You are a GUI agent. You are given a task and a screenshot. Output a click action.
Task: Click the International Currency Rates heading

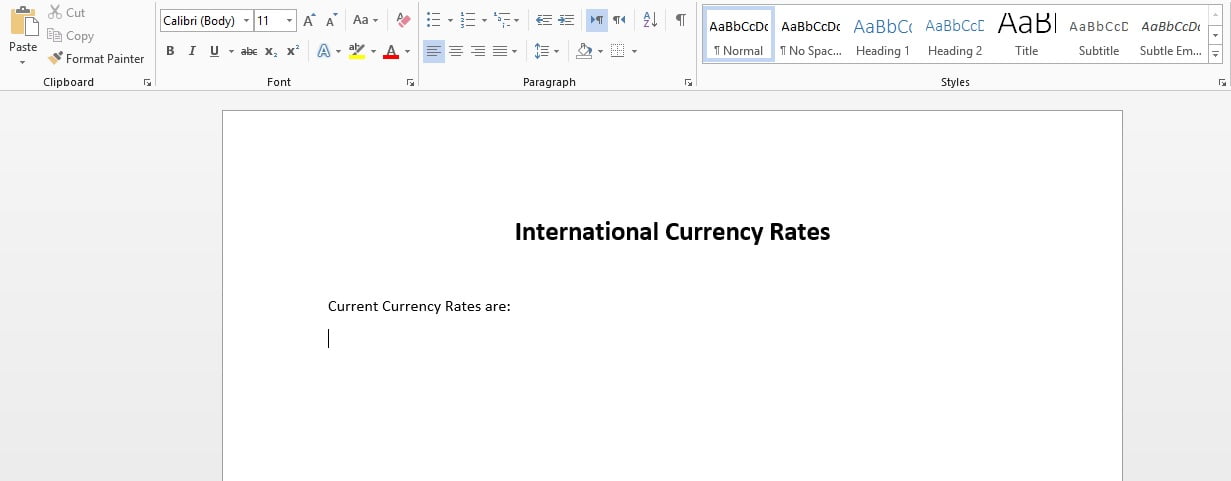click(x=672, y=232)
